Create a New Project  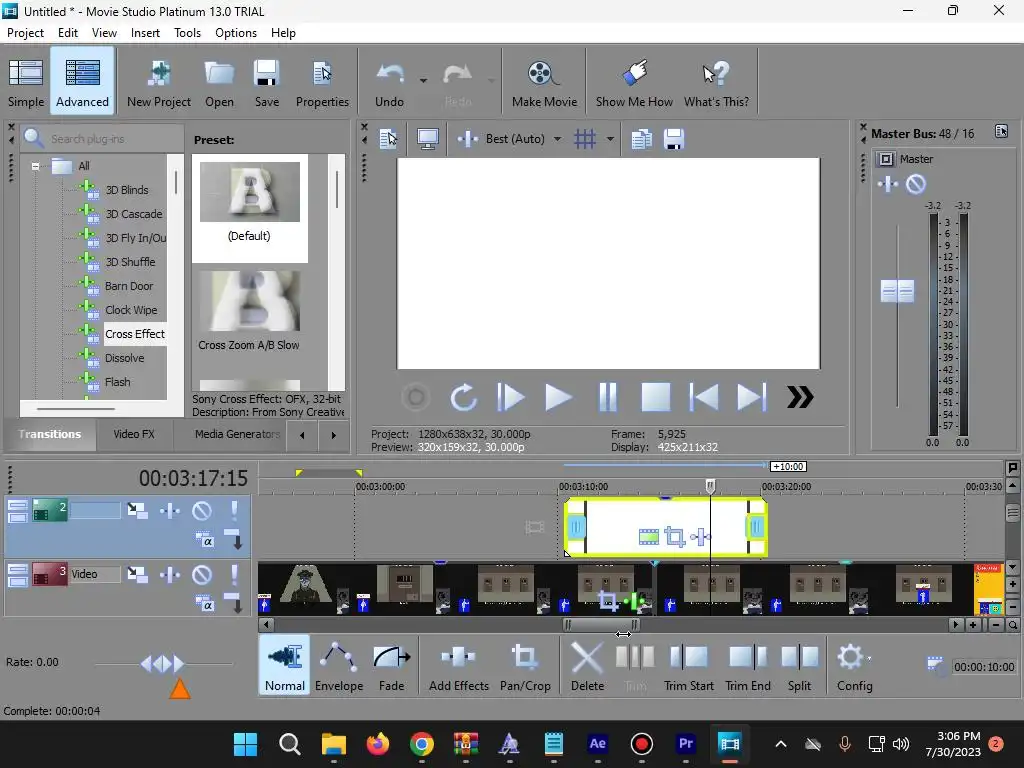click(x=159, y=82)
